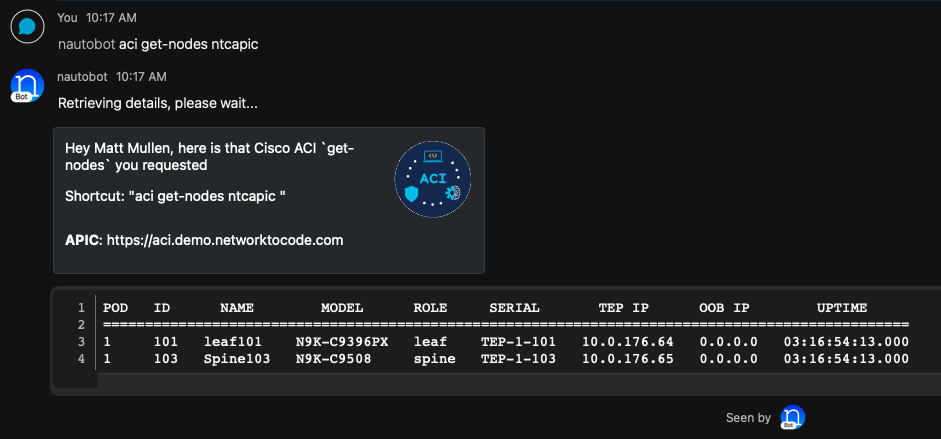The height and width of the screenshot is (439, 941).
Task: Click the Cisco ACI logo image
Action: point(433,180)
